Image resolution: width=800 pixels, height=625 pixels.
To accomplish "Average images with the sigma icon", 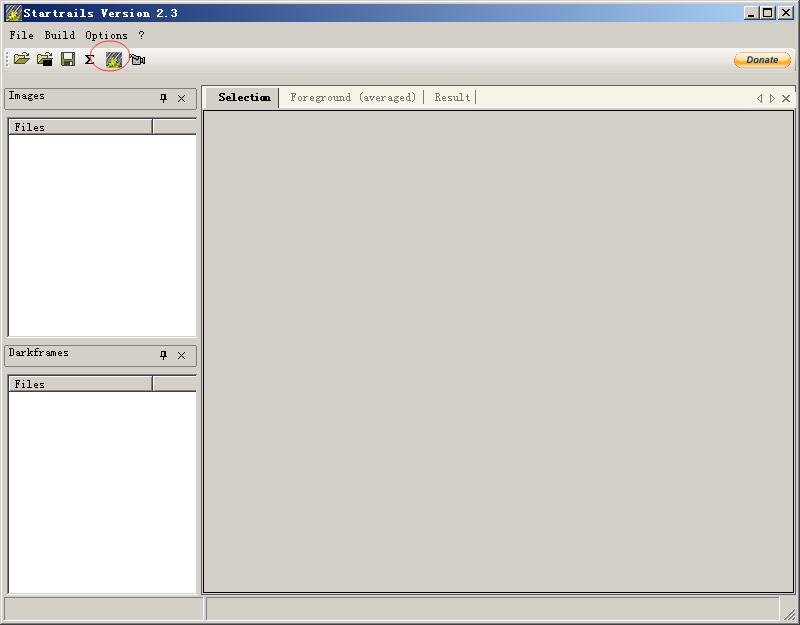I will [x=90, y=59].
